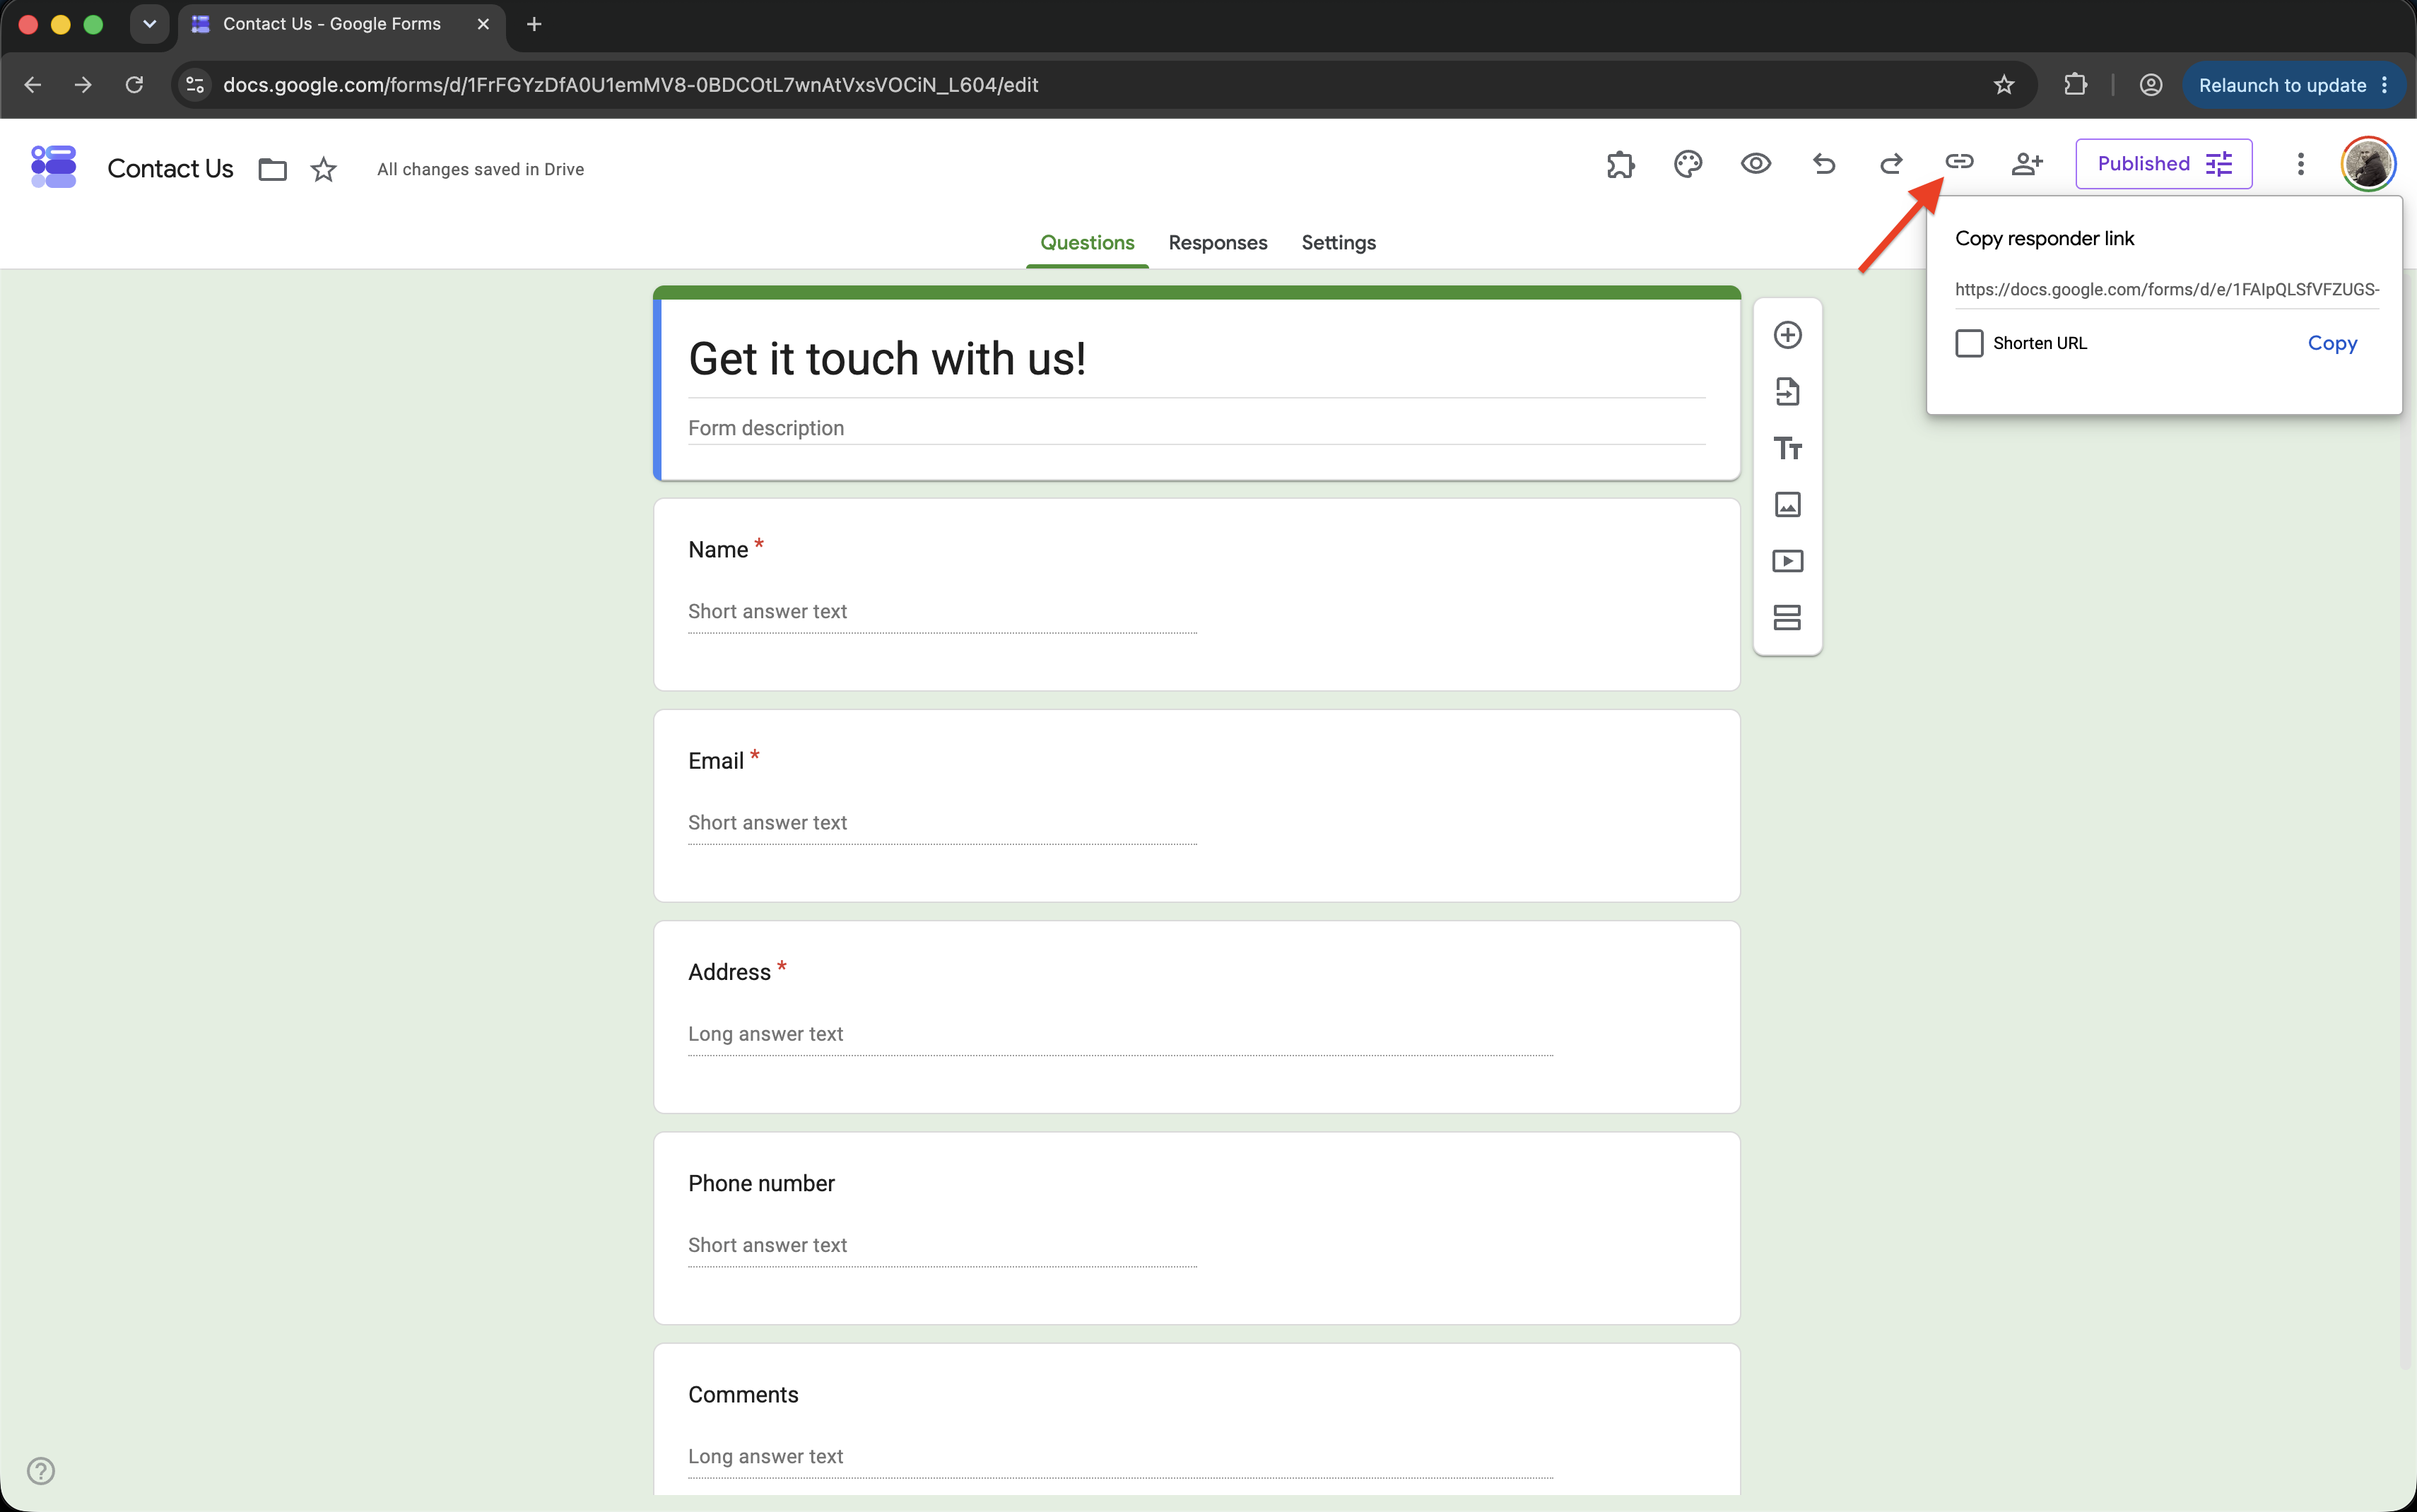Select the Email question card
This screenshot has height=1512, width=2417.
click(x=1196, y=805)
